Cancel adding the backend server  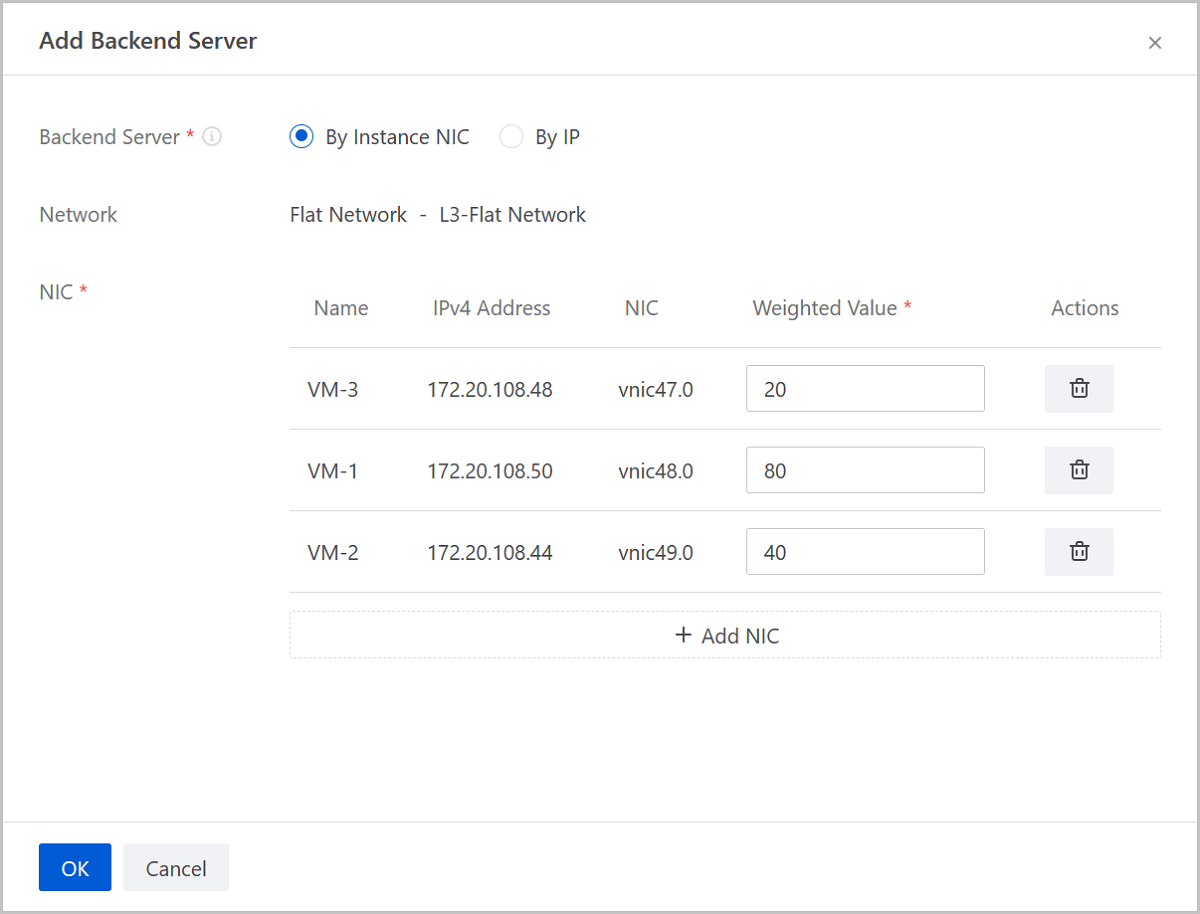coord(176,868)
